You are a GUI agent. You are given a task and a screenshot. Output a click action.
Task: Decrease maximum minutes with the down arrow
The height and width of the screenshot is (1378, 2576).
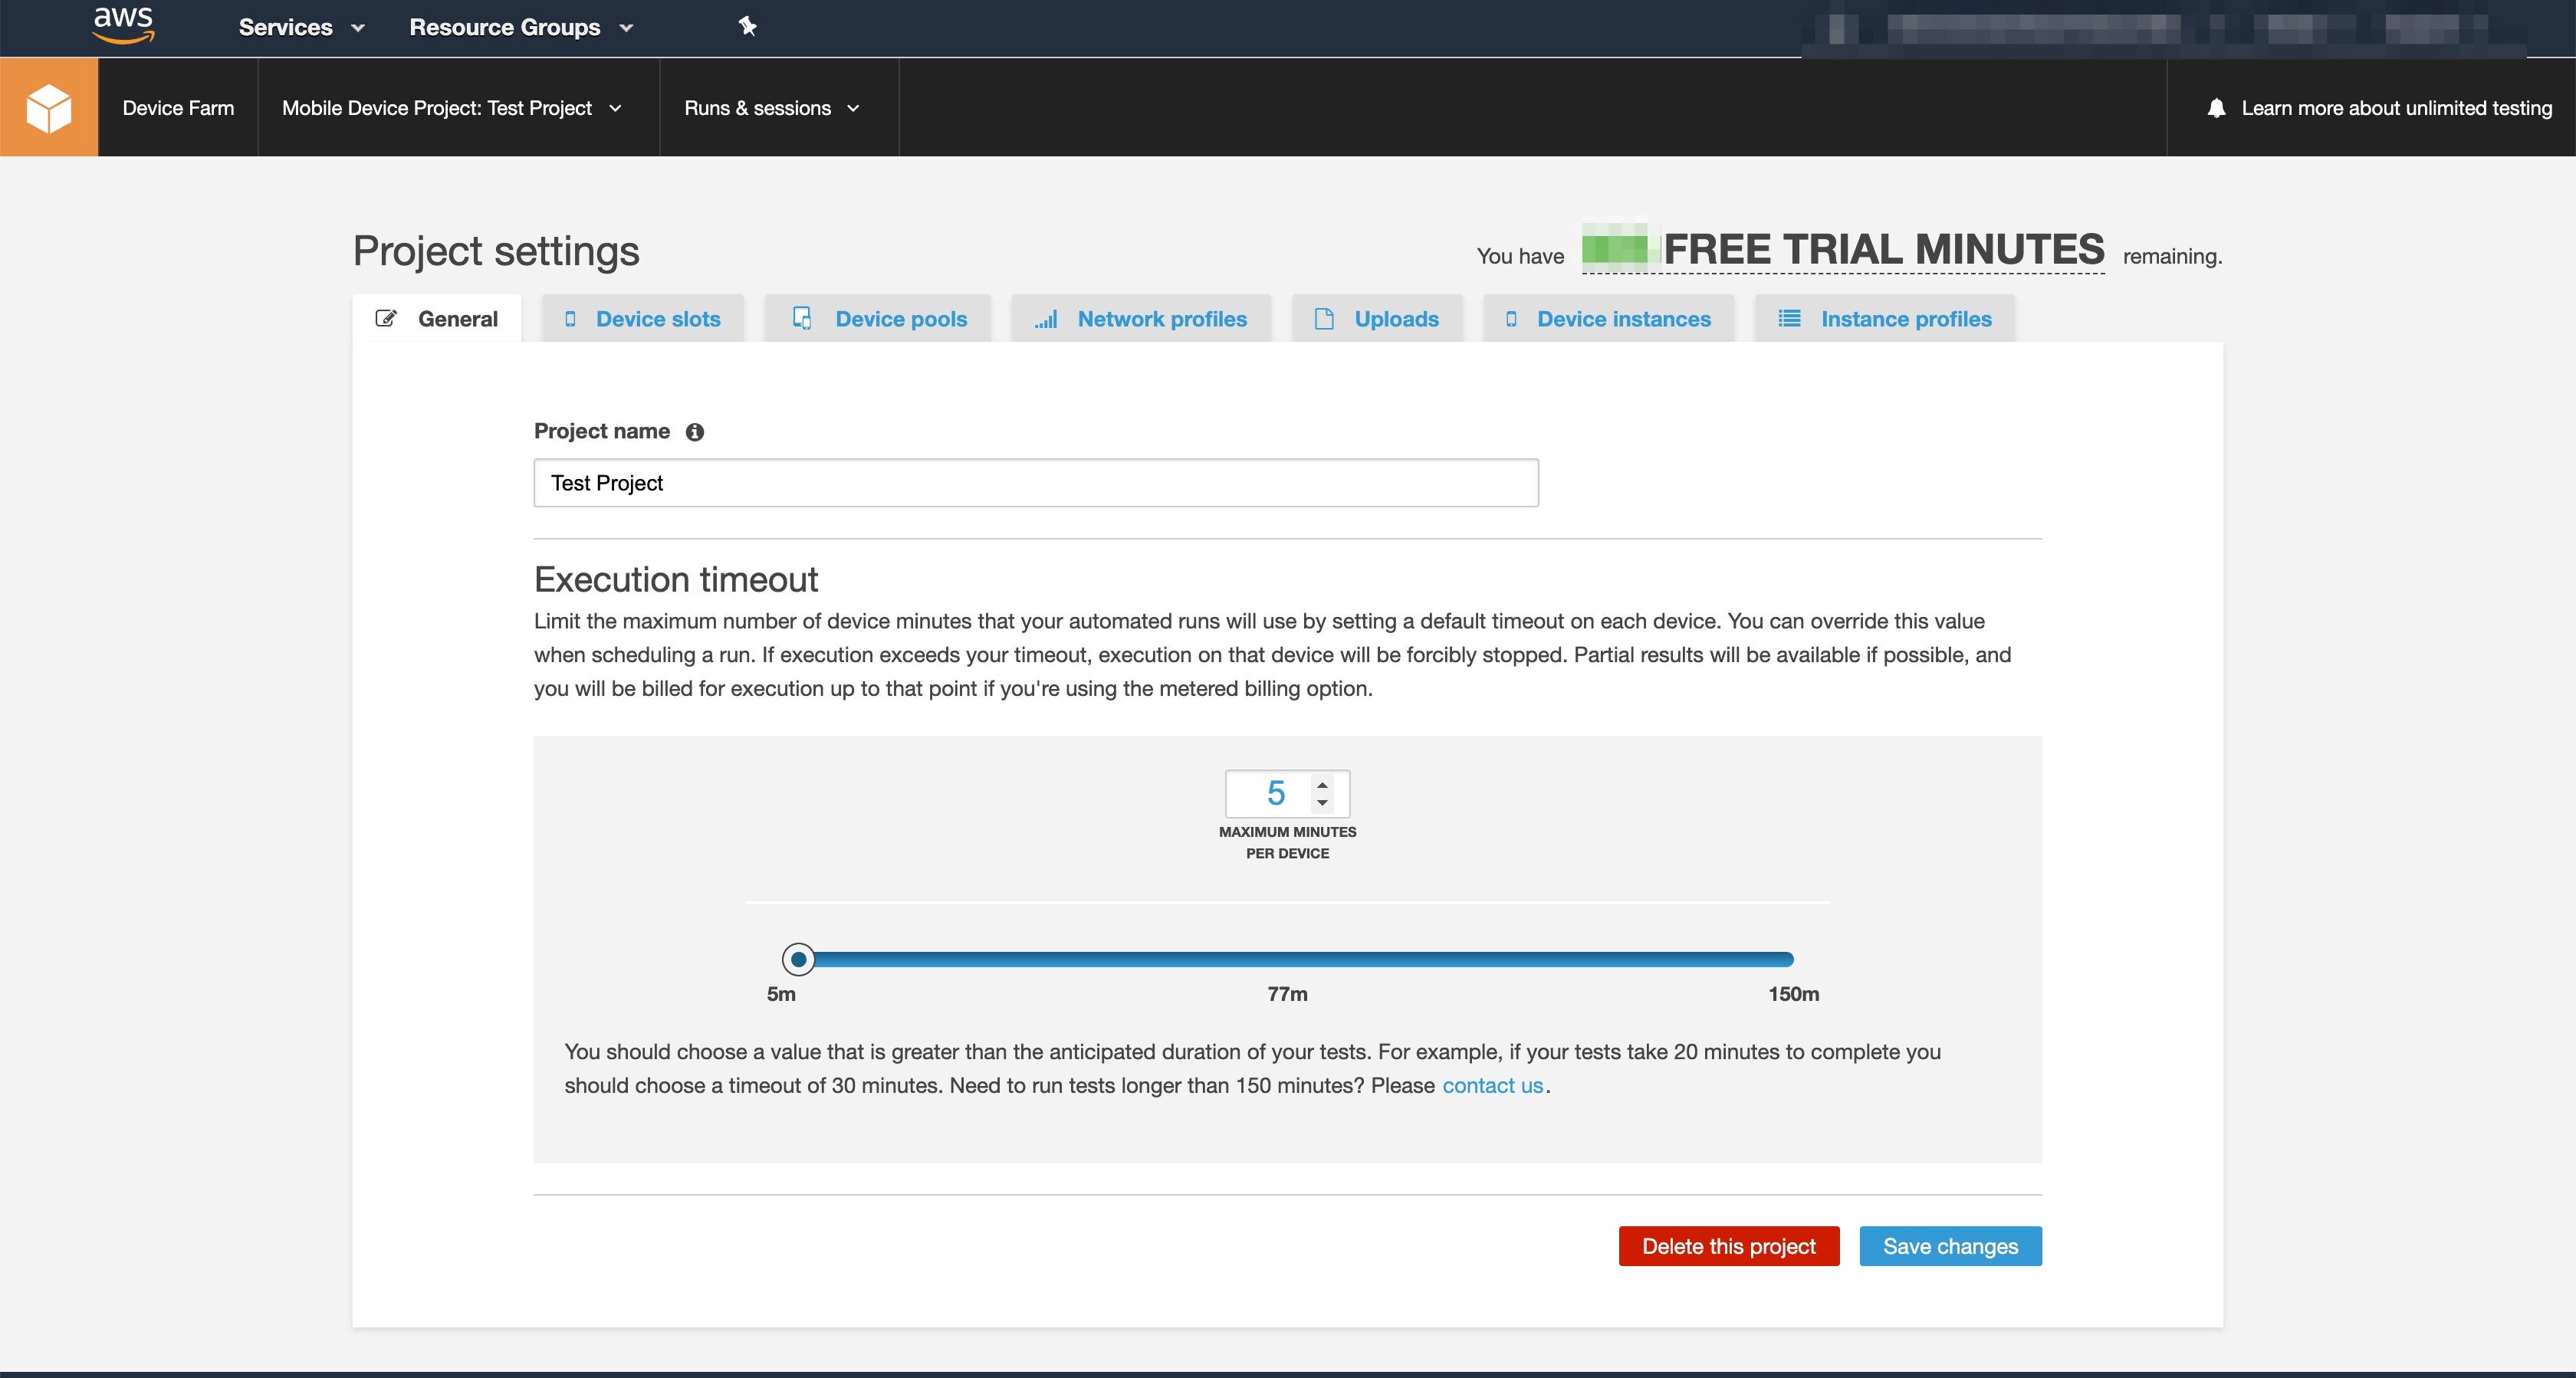coord(1322,803)
